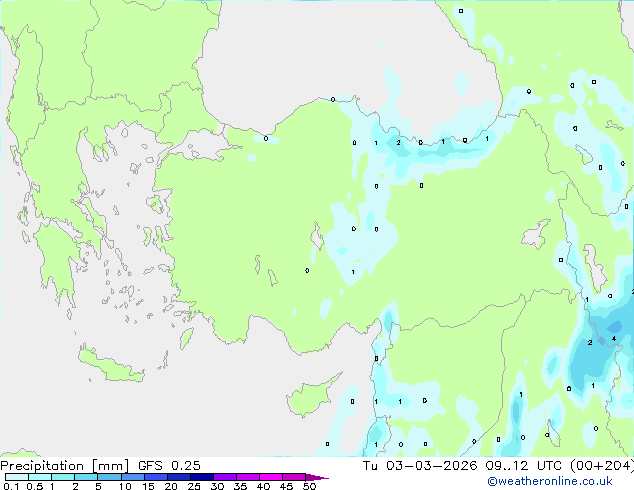Click the above-50 arrow tip of legend
The image size is (634, 490).
317,477
